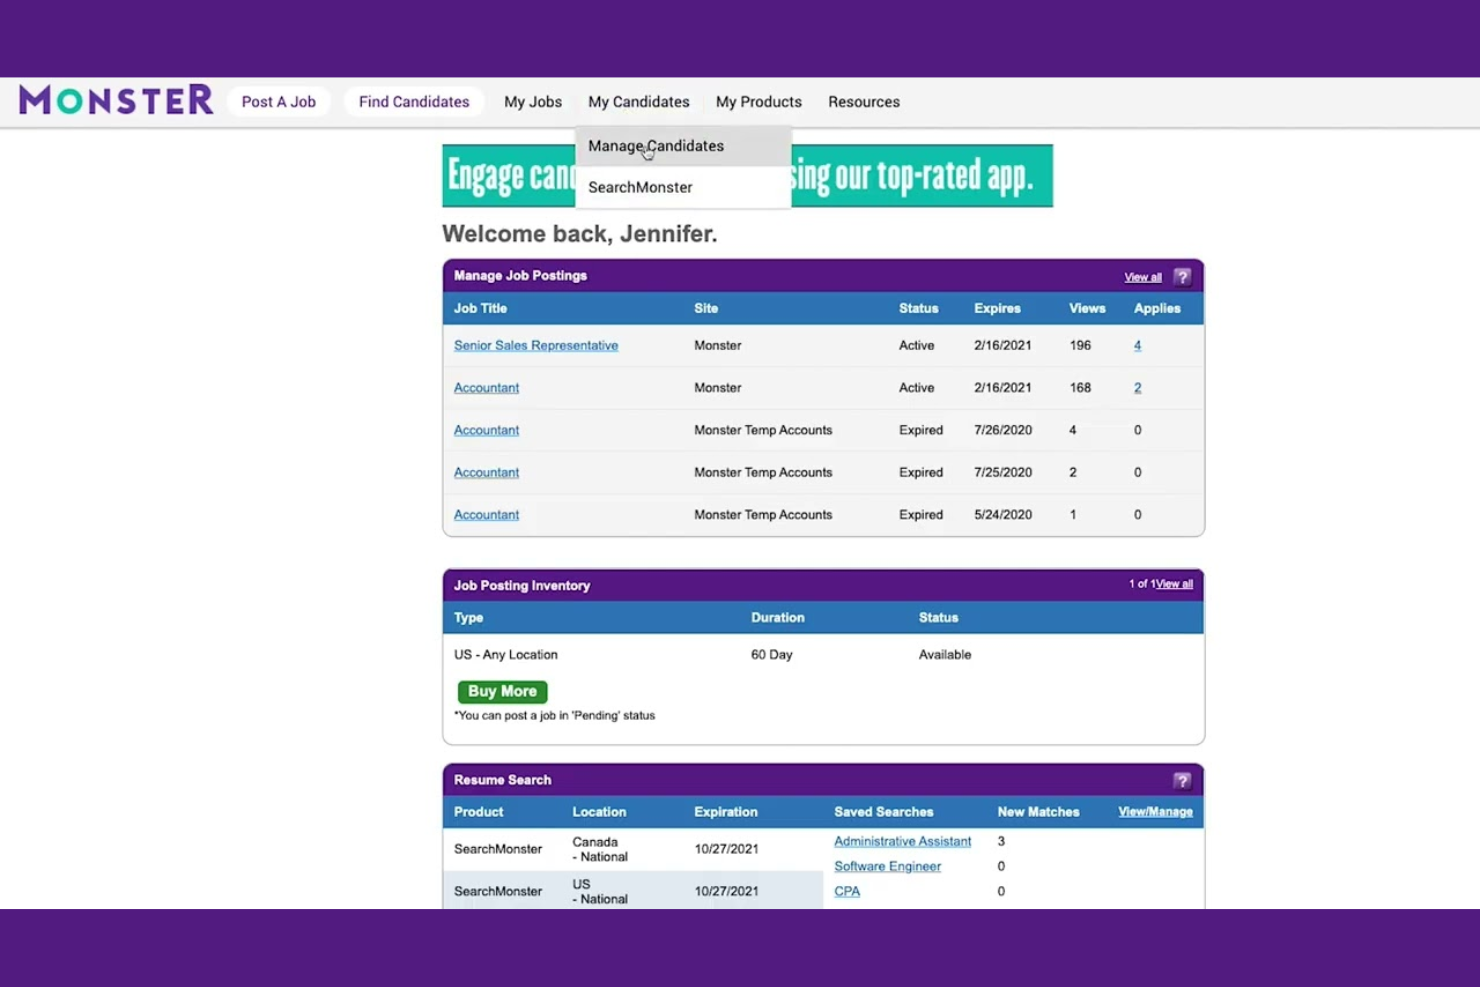
Task: Click the green Buy More button
Action: point(502,692)
